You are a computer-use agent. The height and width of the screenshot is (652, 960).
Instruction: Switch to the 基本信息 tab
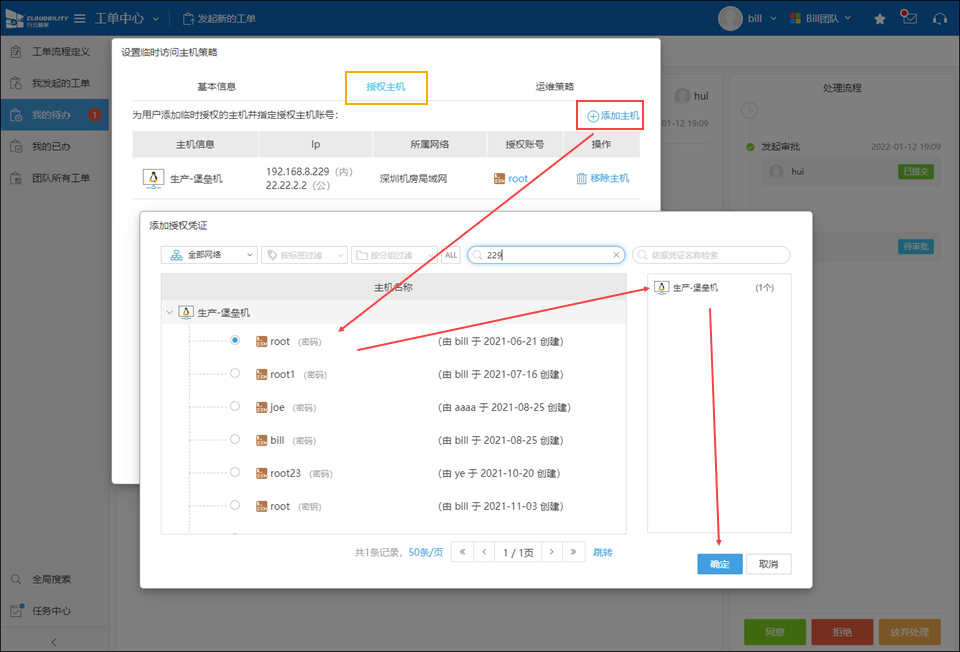(217, 87)
